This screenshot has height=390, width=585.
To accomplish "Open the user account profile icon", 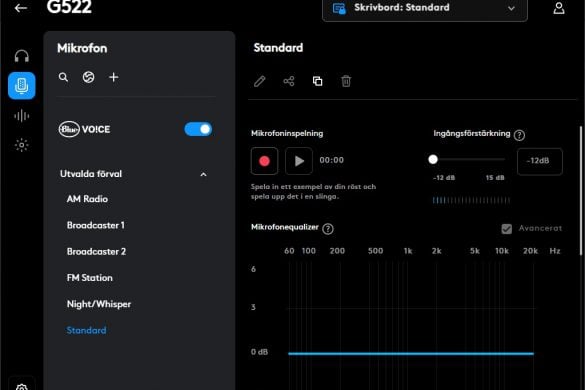I will [559, 8].
